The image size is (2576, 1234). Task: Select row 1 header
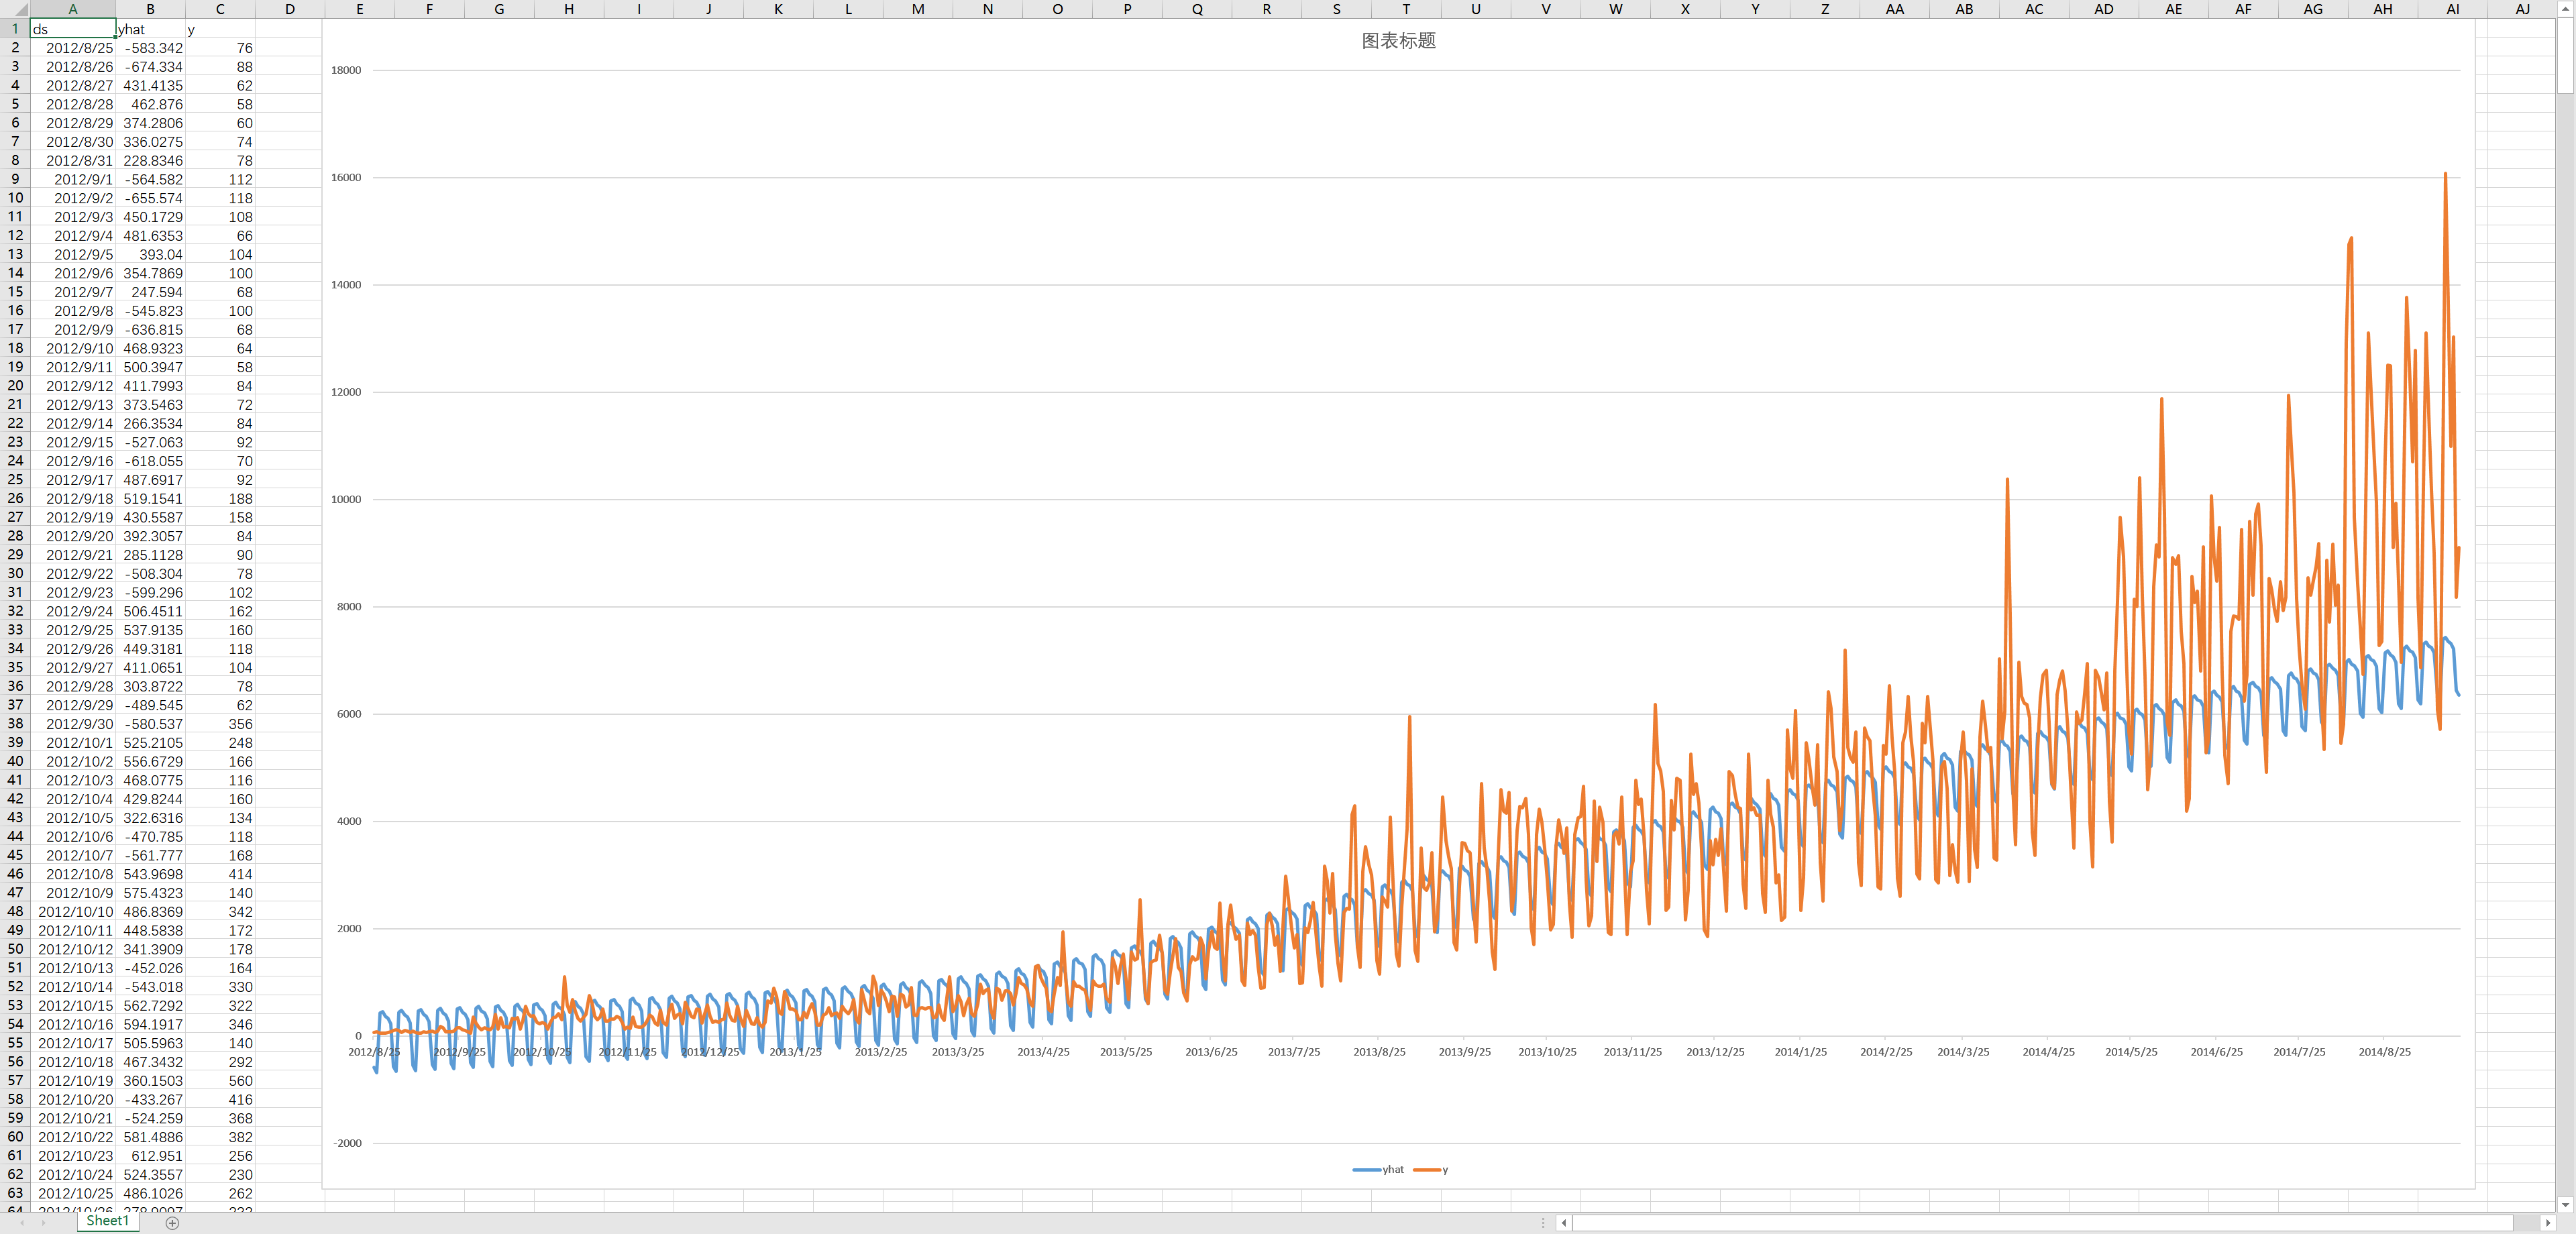[x=15, y=29]
